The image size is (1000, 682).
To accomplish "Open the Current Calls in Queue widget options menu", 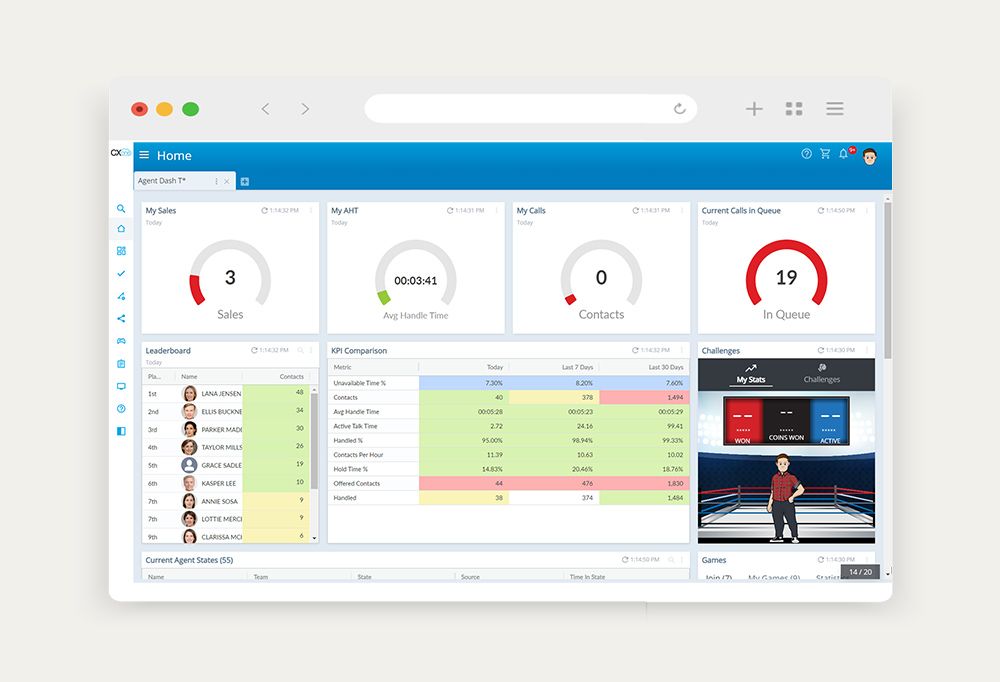I will 867,211.
